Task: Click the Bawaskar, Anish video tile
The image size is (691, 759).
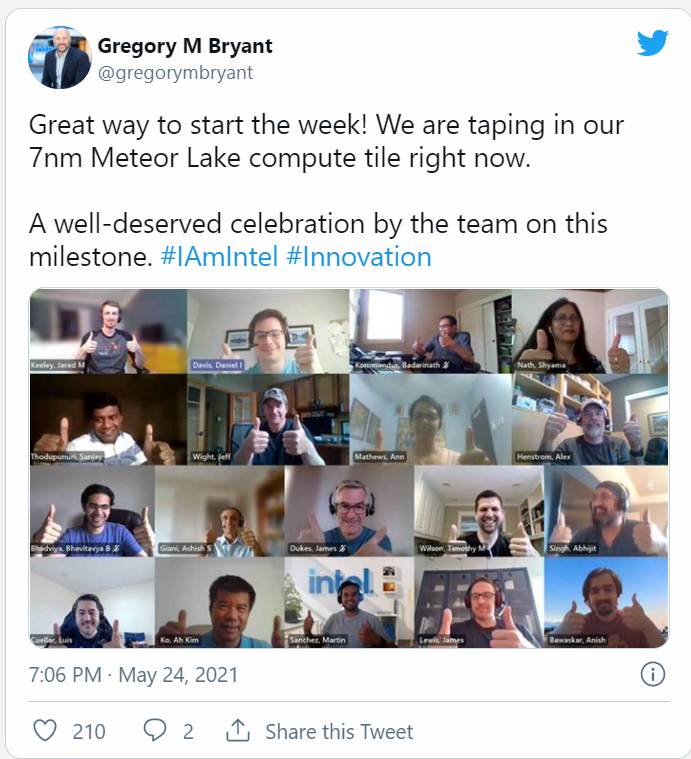Action: pos(606,602)
